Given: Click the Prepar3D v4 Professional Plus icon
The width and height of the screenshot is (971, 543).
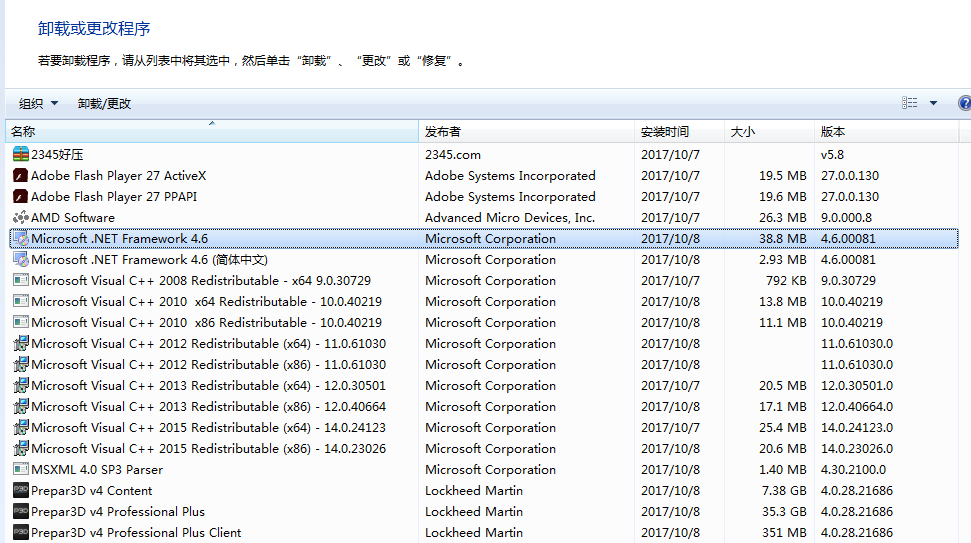Looking at the screenshot, I should click(x=20, y=512).
